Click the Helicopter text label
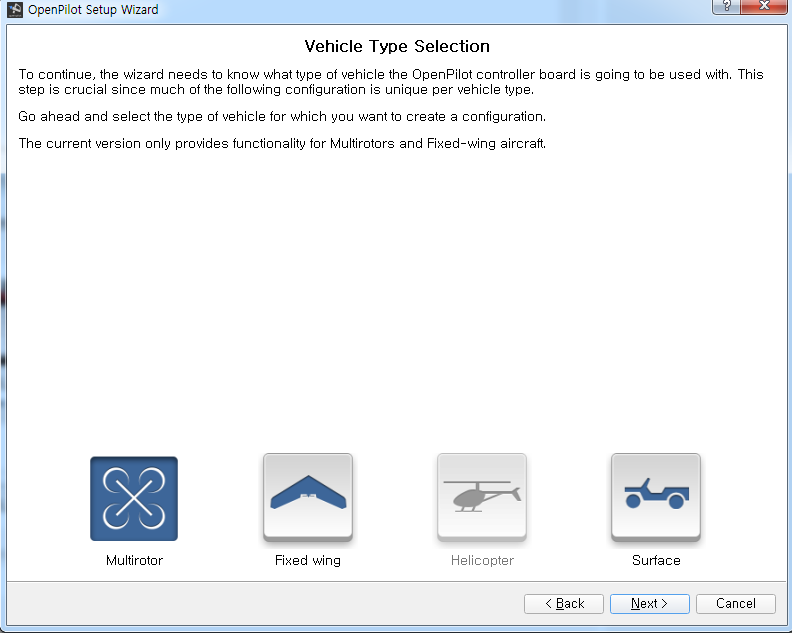792x633 pixels. [x=482, y=561]
